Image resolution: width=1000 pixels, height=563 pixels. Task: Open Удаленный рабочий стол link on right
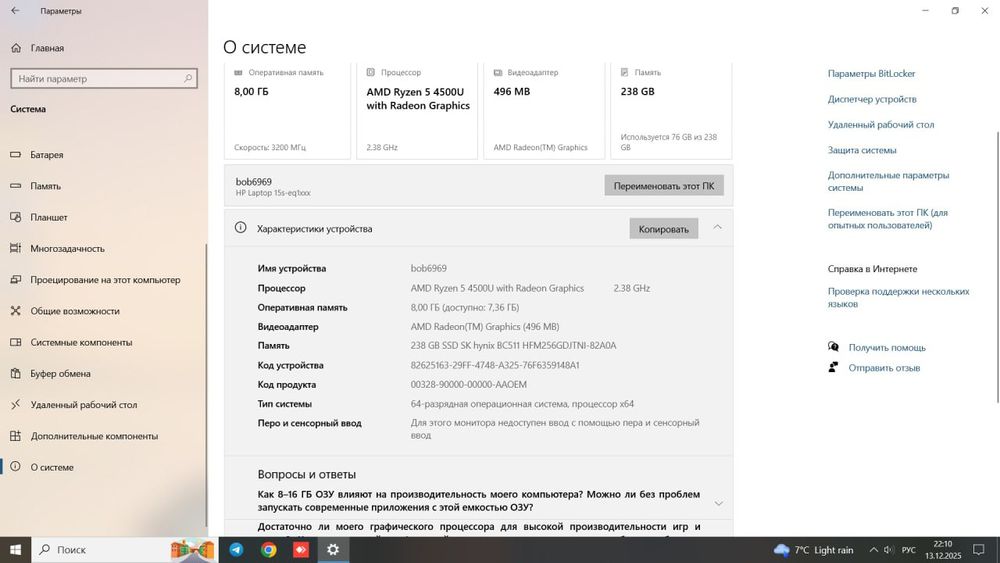pyautogui.click(x=881, y=125)
